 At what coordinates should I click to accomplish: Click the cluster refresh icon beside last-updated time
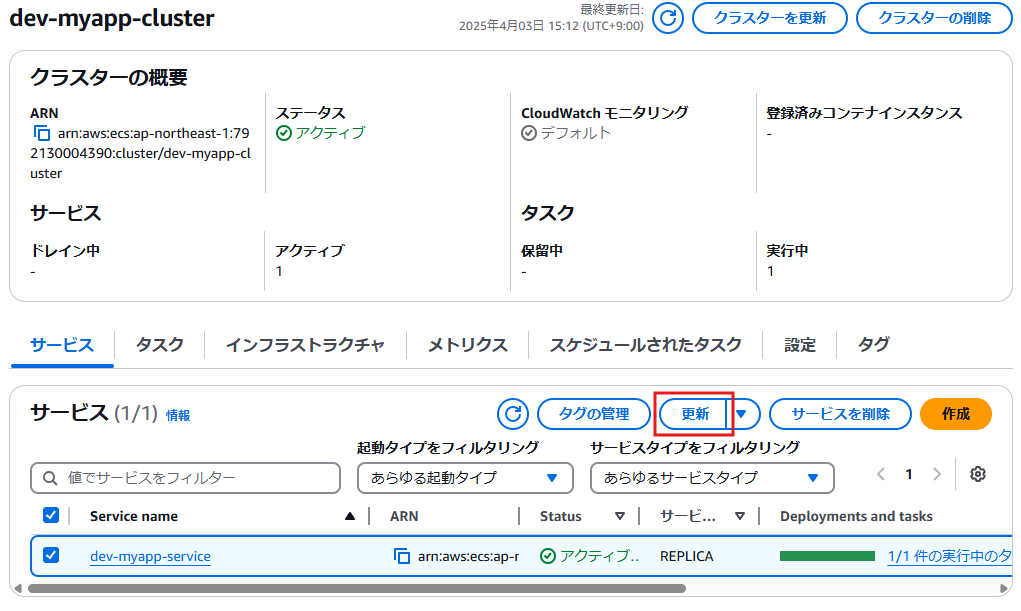[x=668, y=18]
